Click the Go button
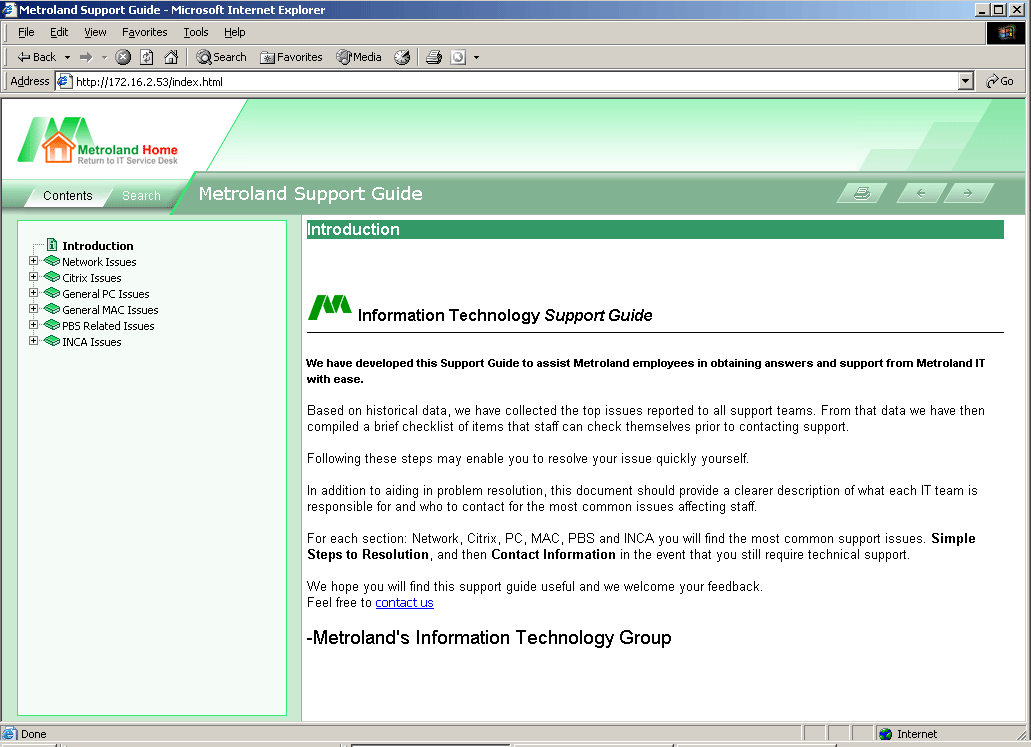 [1000, 82]
